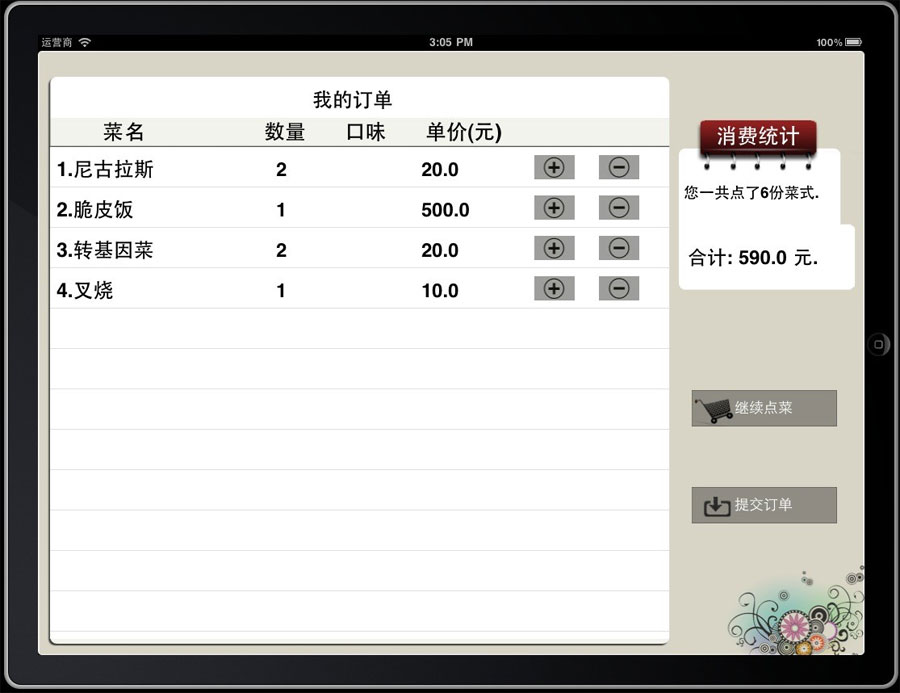Tap minus icon on 叉烧 row
Image resolution: width=900 pixels, height=693 pixels.
618,289
